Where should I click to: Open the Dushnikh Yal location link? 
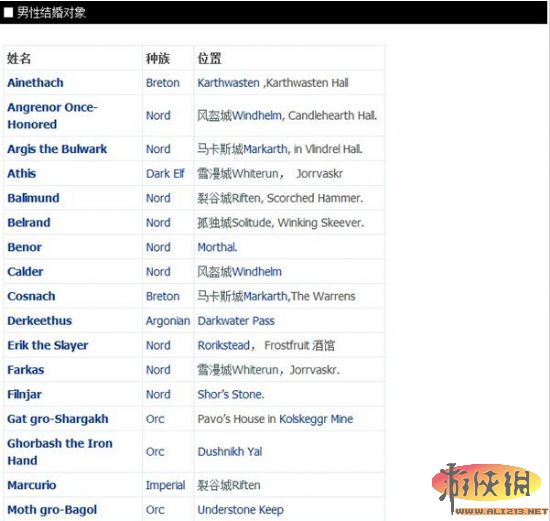pyautogui.click(x=230, y=452)
